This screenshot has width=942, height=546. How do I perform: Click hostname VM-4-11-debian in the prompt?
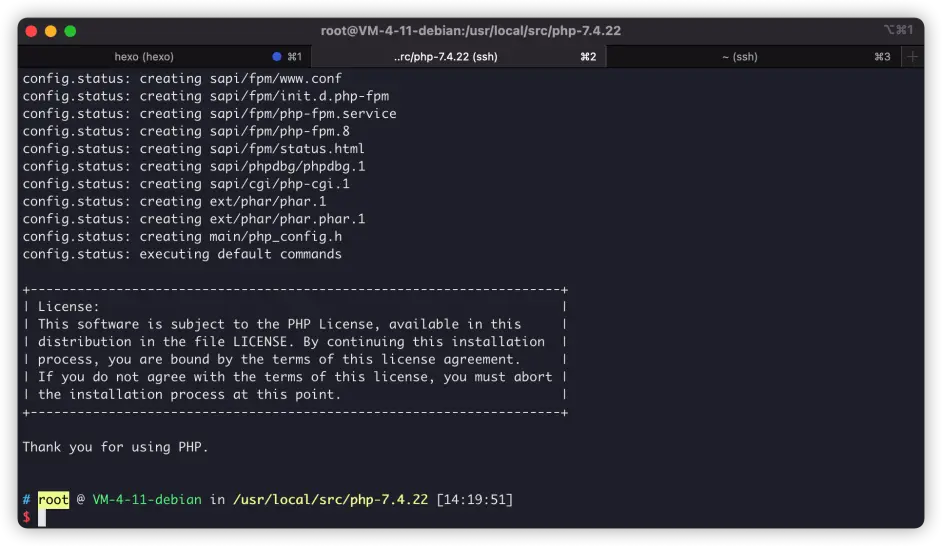(x=147, y=499)
